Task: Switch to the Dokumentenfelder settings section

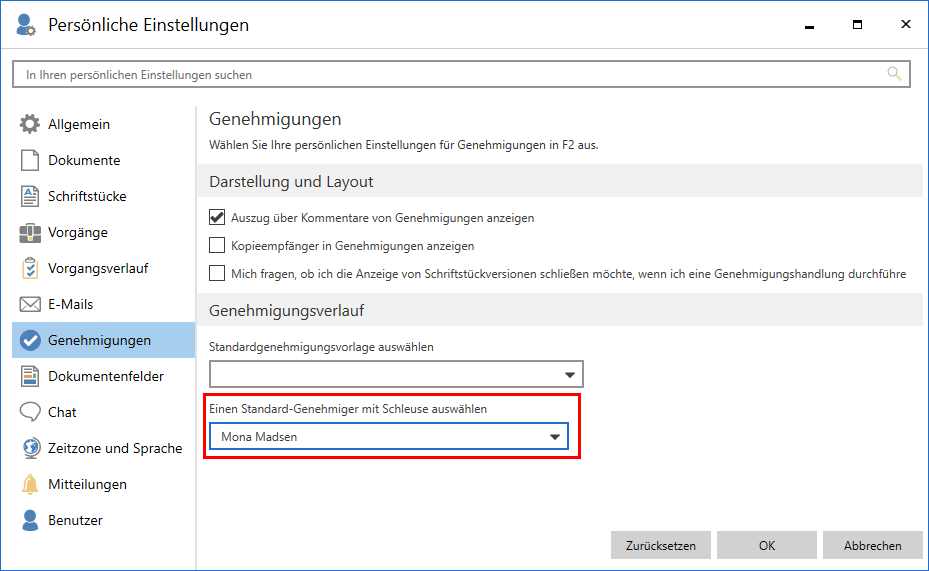Action: coord(105,377)
